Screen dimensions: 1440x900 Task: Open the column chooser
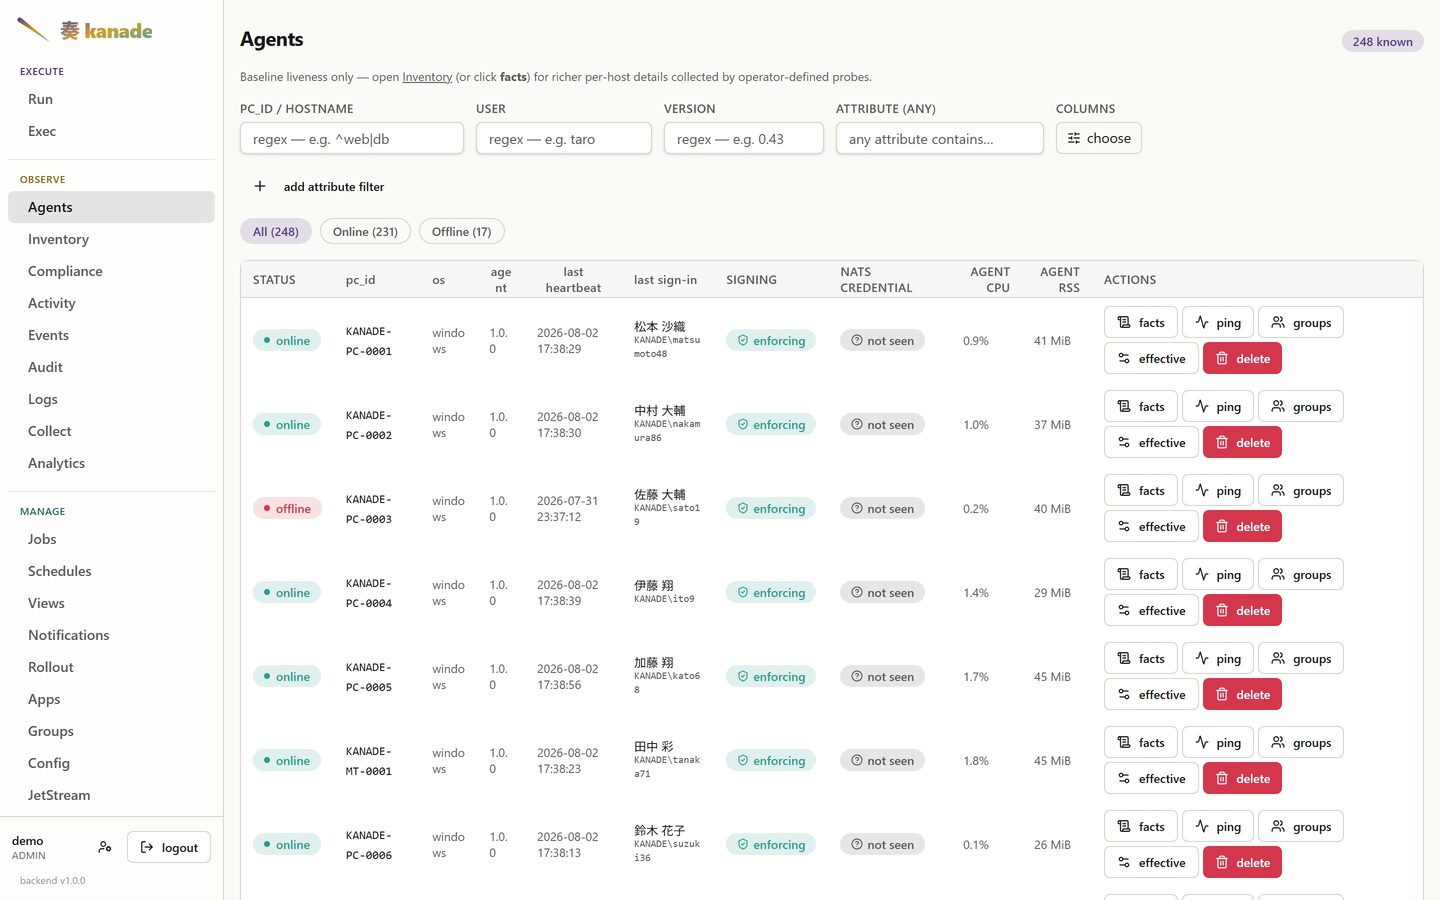[1099, 138]
